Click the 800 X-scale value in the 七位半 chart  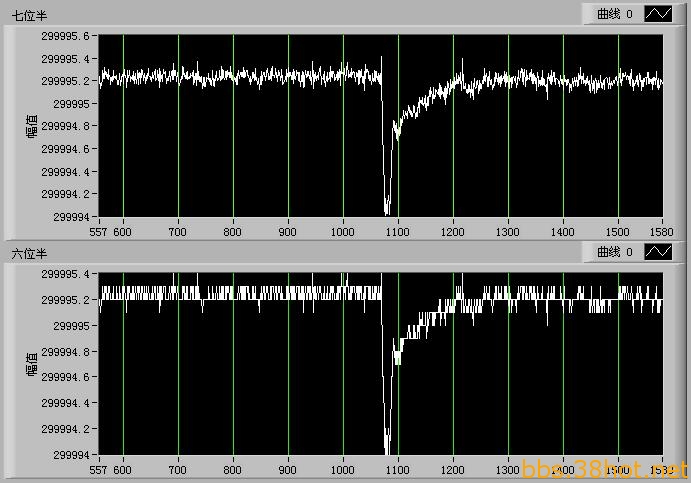(x=232, y=232)
